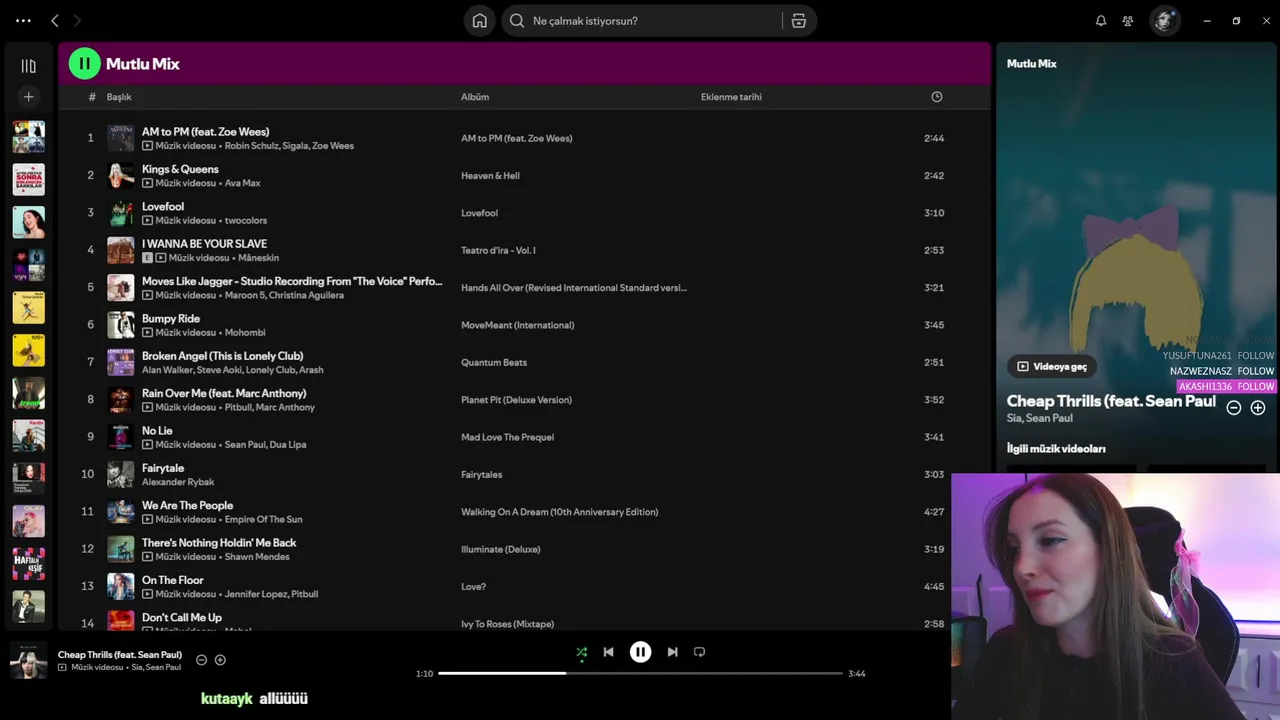Go forward with the right arrow
Image resolution: width=1280 pixels, height=720 pixels.
click(77, 20)
